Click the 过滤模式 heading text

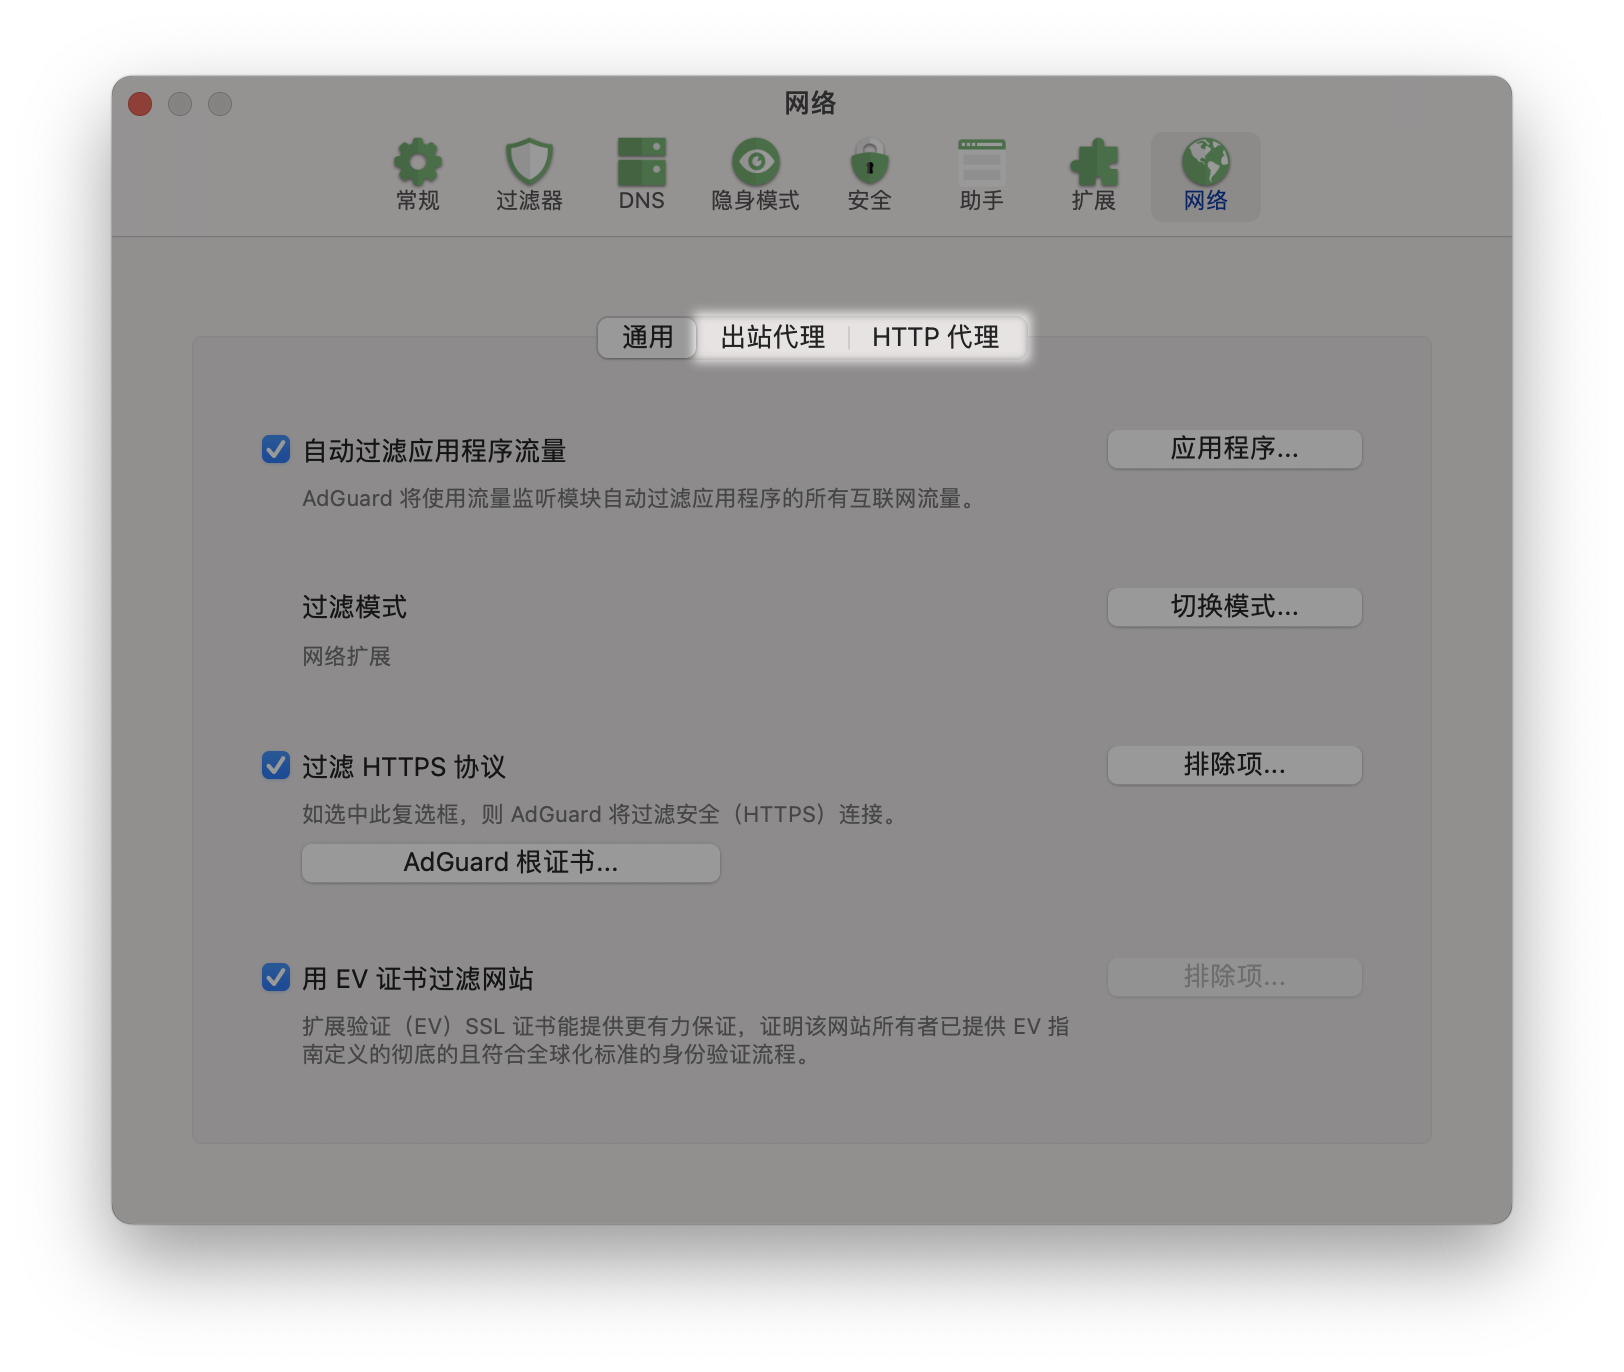pos(354,607)
